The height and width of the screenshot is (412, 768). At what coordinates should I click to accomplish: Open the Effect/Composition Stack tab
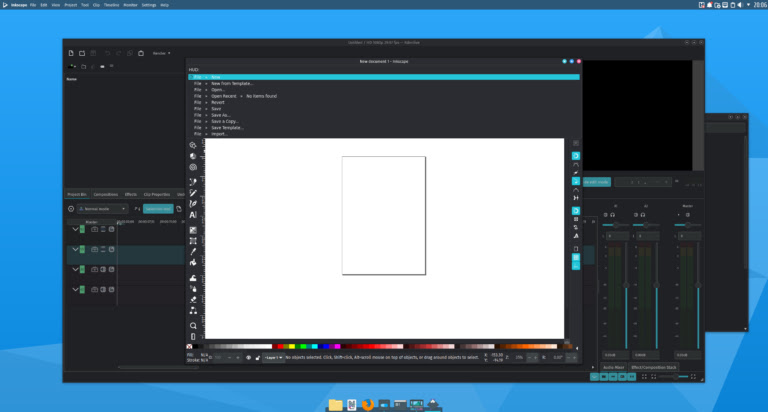(654, 367)
